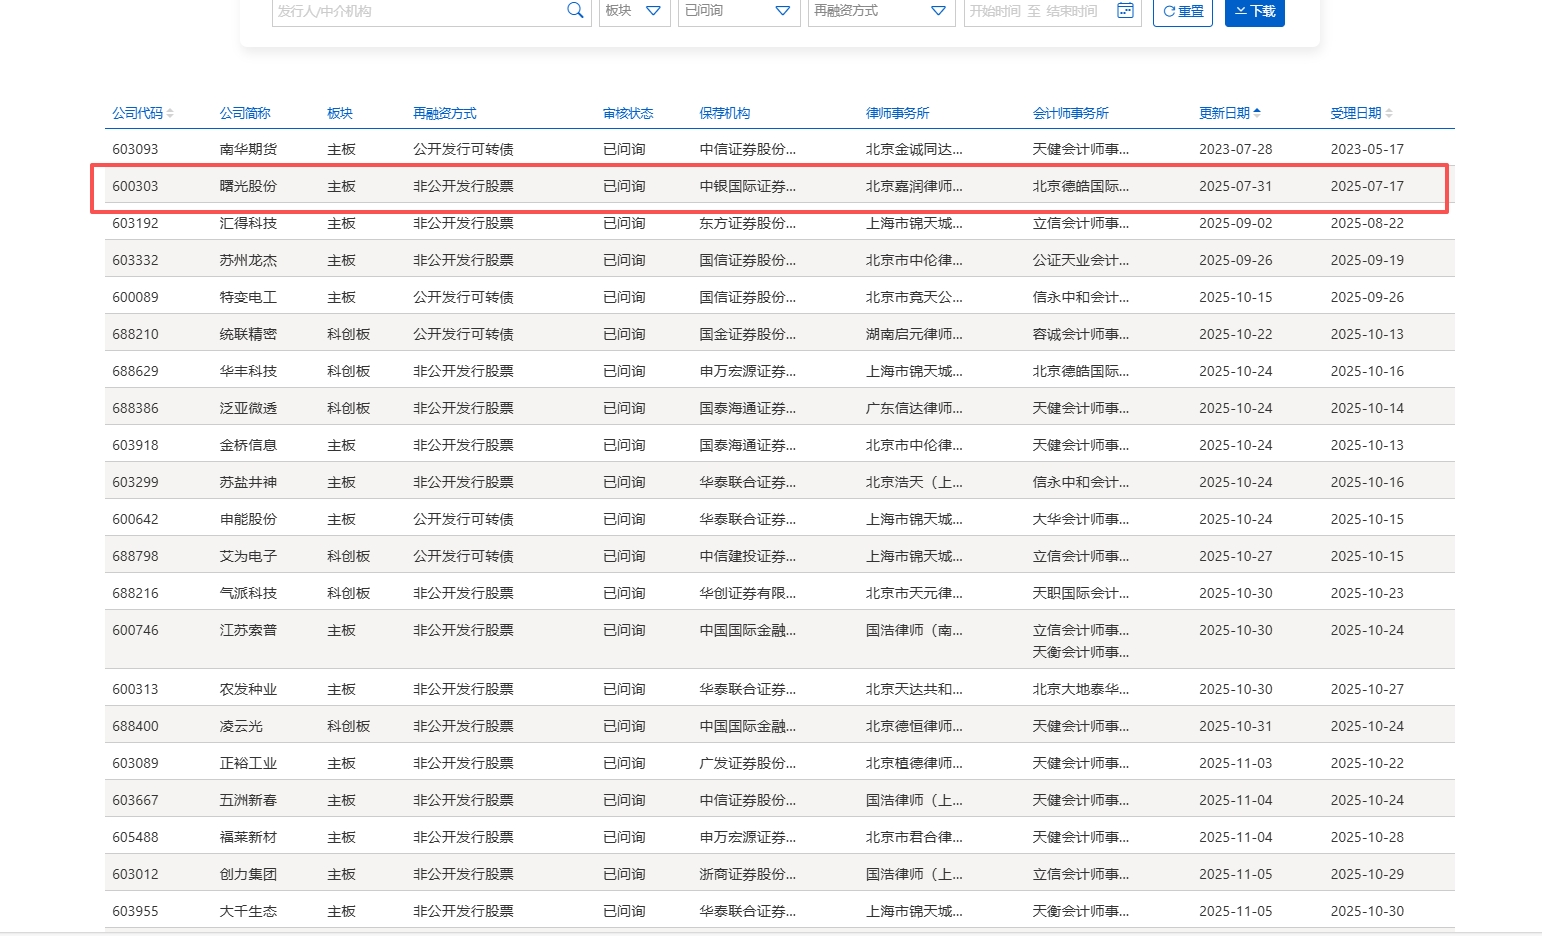1542x936 pixels.
Task: Select 农发种业 company name
Action: (248, 689)
